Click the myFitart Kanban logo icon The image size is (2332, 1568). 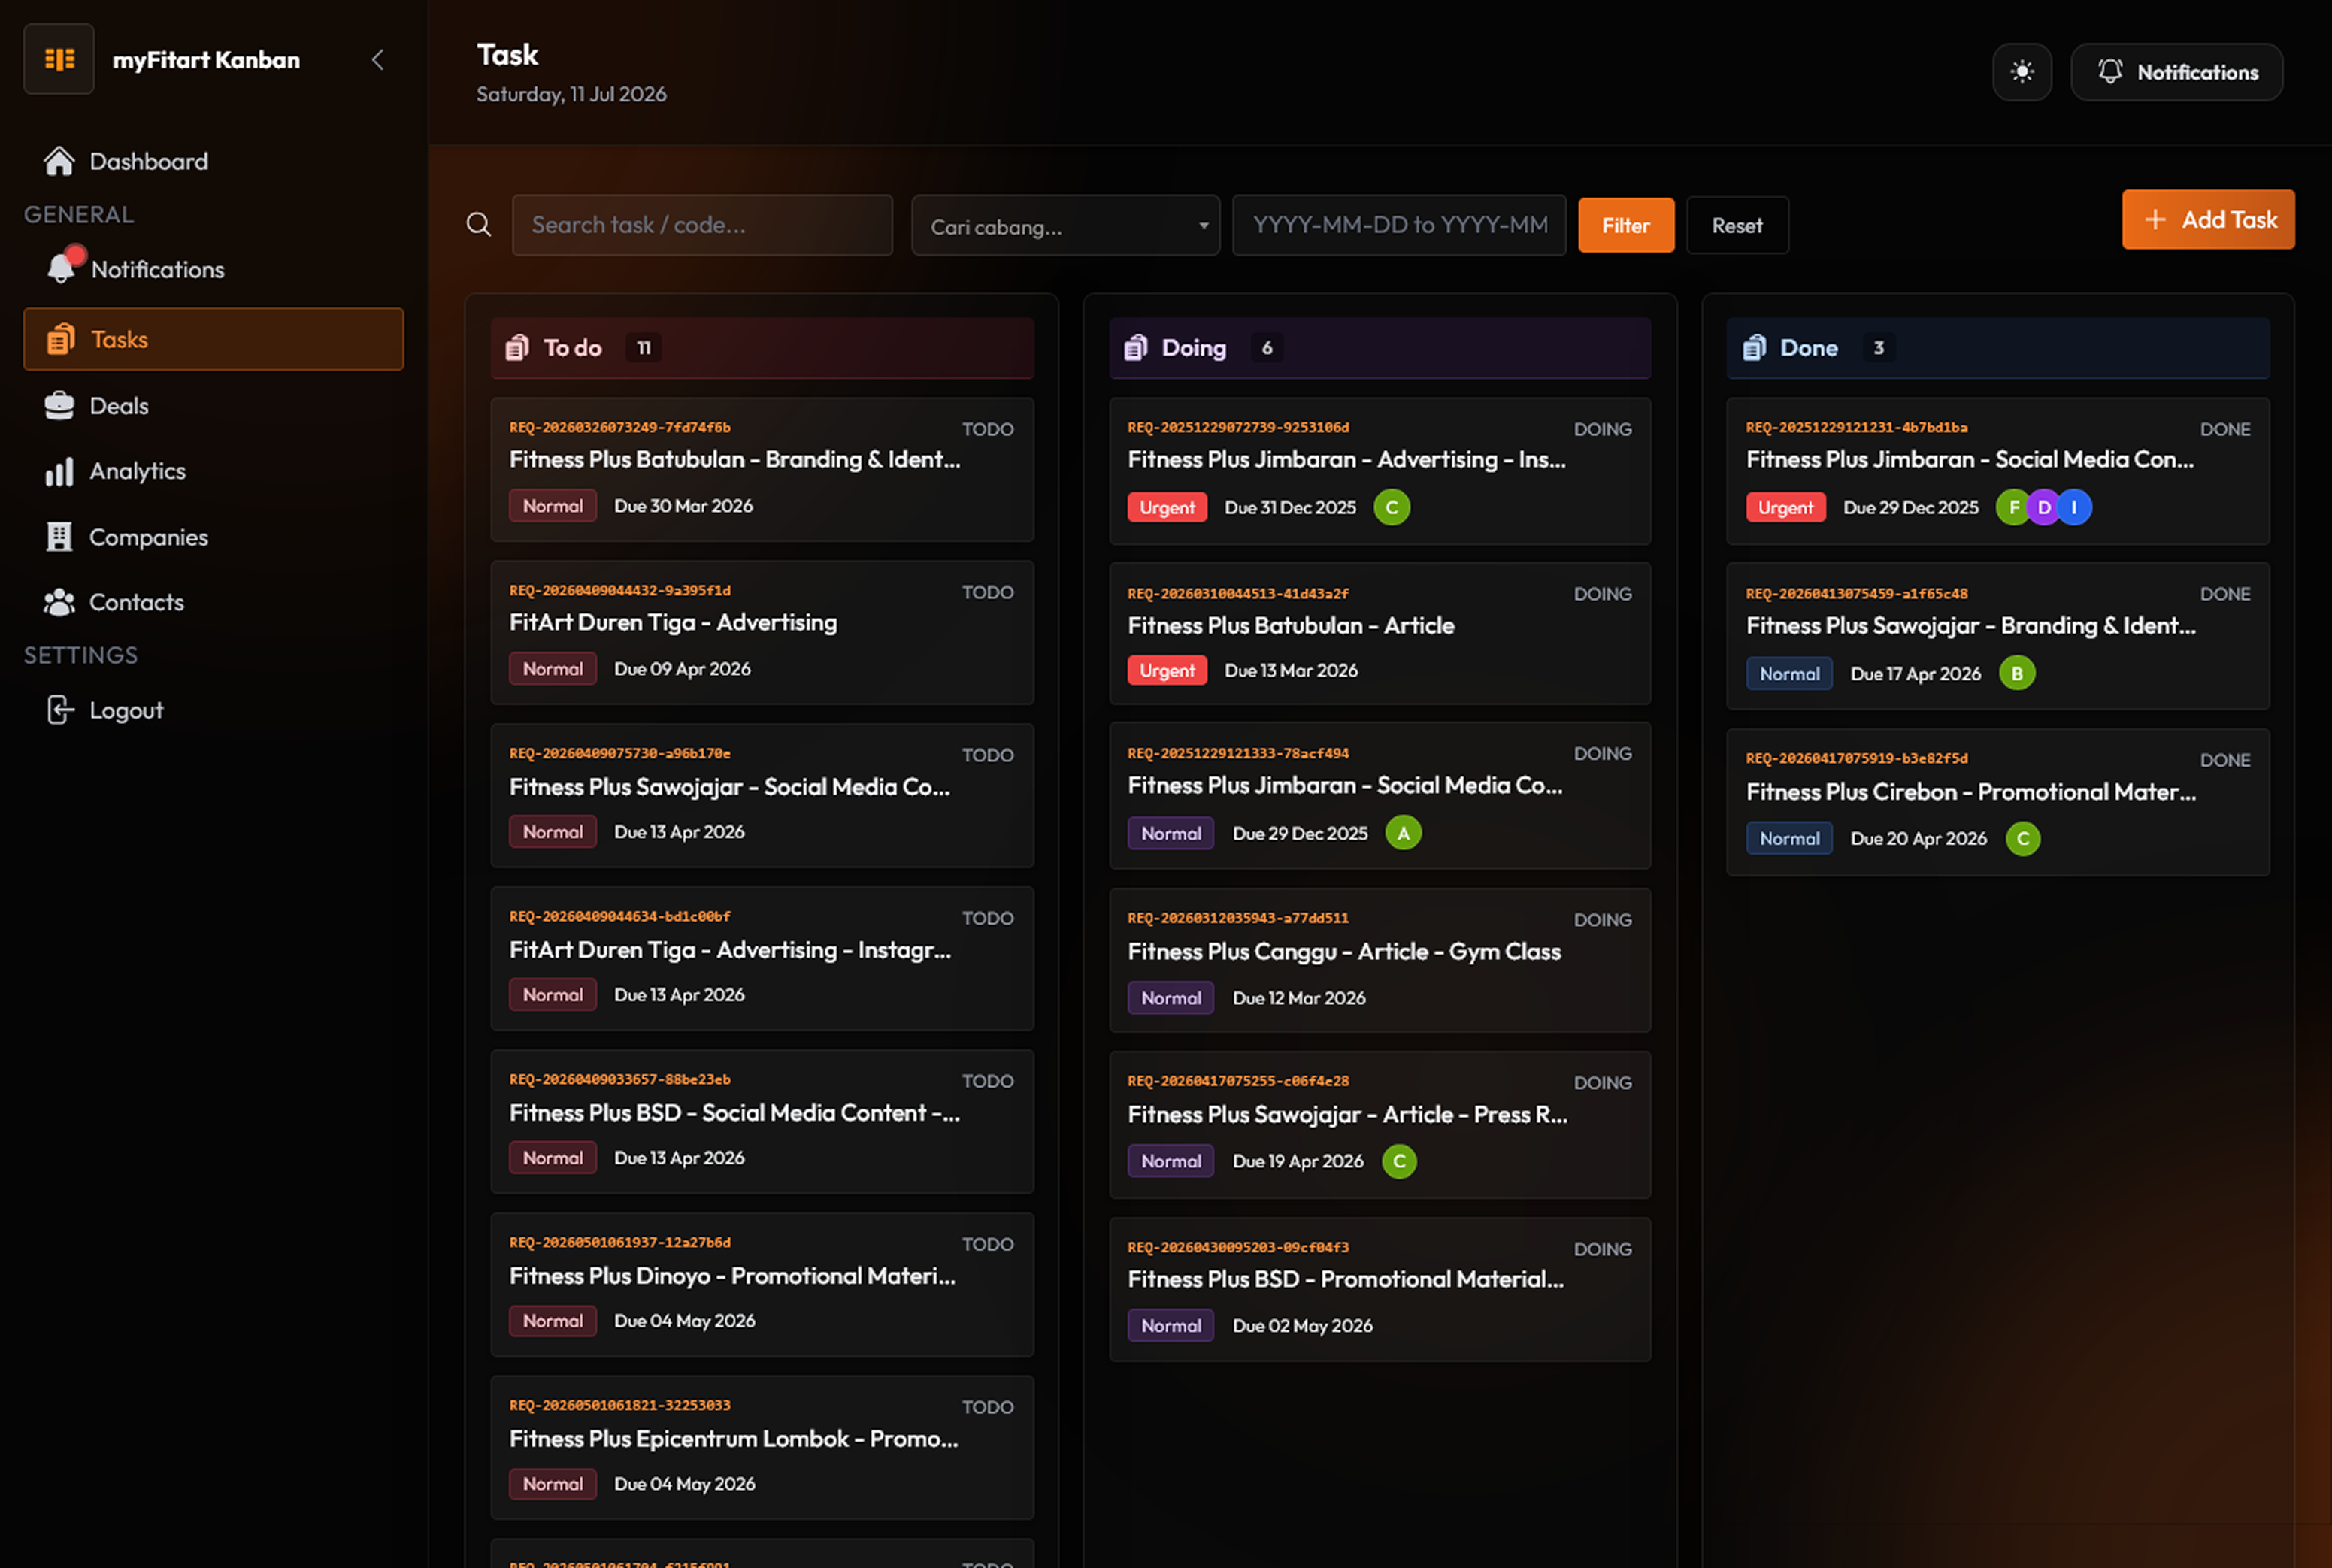tap(59, 59)
